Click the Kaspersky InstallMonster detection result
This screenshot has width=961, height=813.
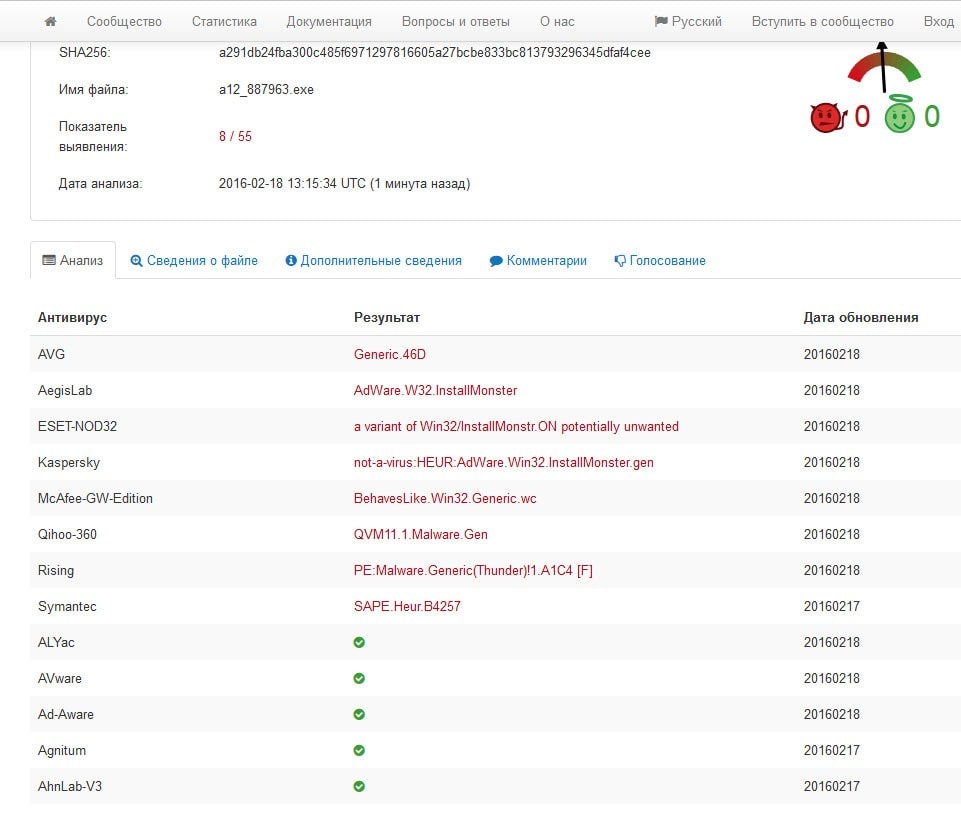pyautogui.click(x=503, y=462)
